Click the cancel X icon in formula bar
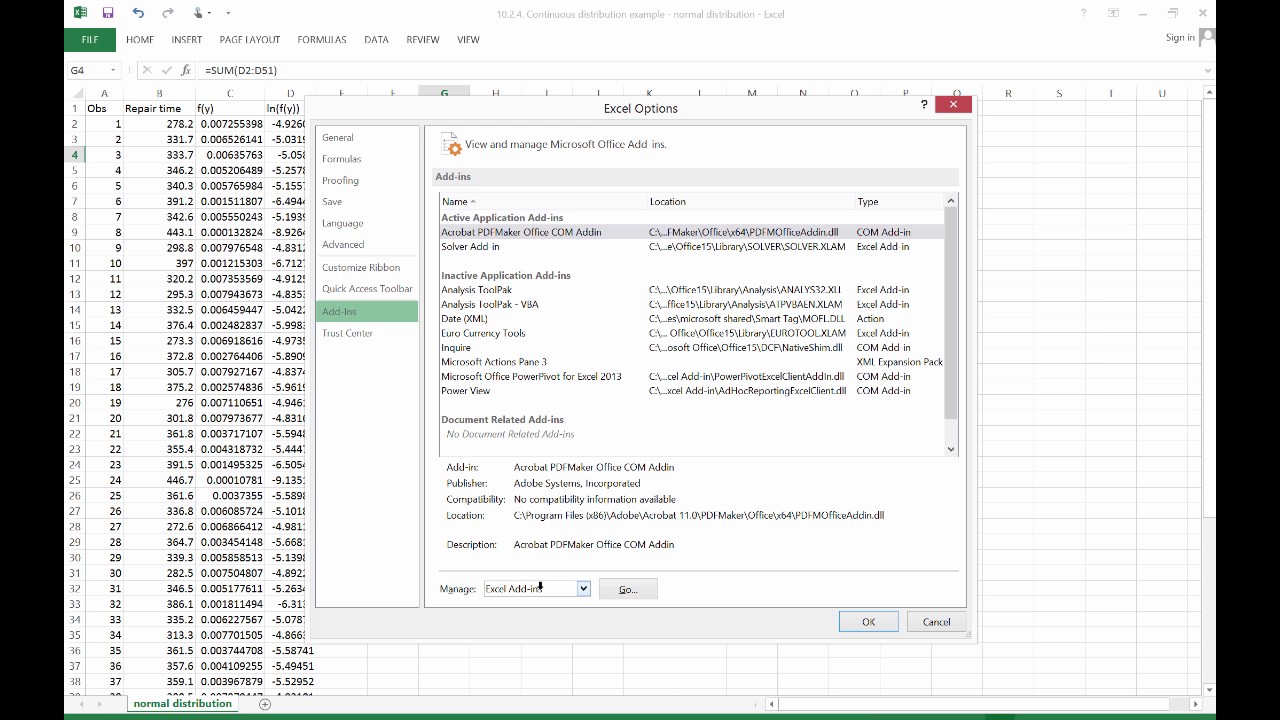This screenshot has width=1280, height=720. (147, 70)
